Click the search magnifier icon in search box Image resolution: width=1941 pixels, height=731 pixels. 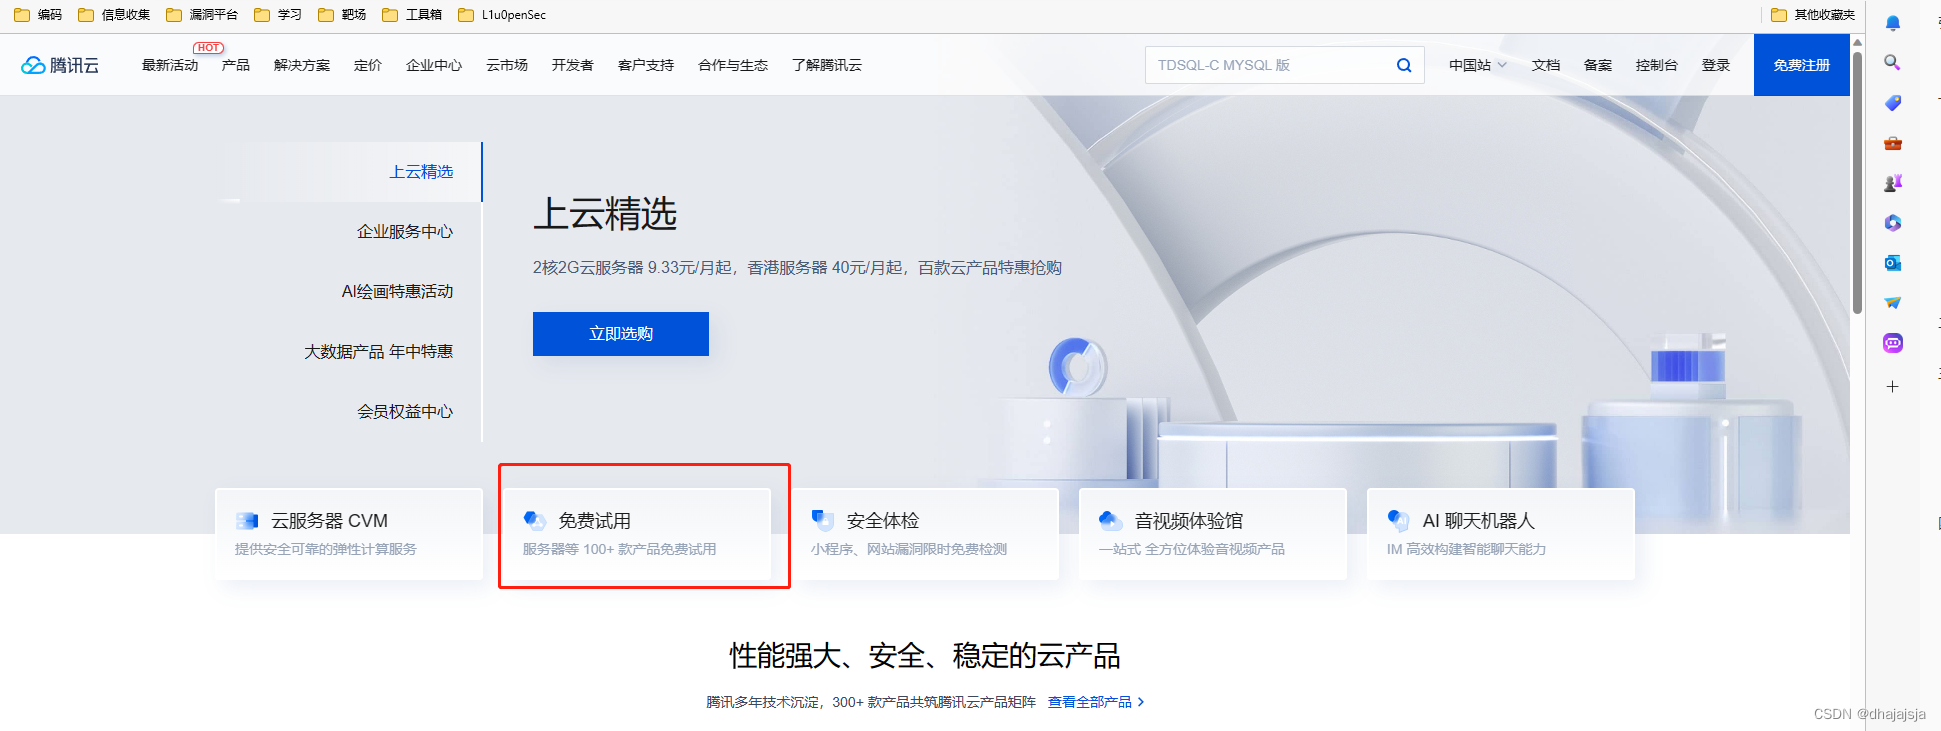[1404, 65]
